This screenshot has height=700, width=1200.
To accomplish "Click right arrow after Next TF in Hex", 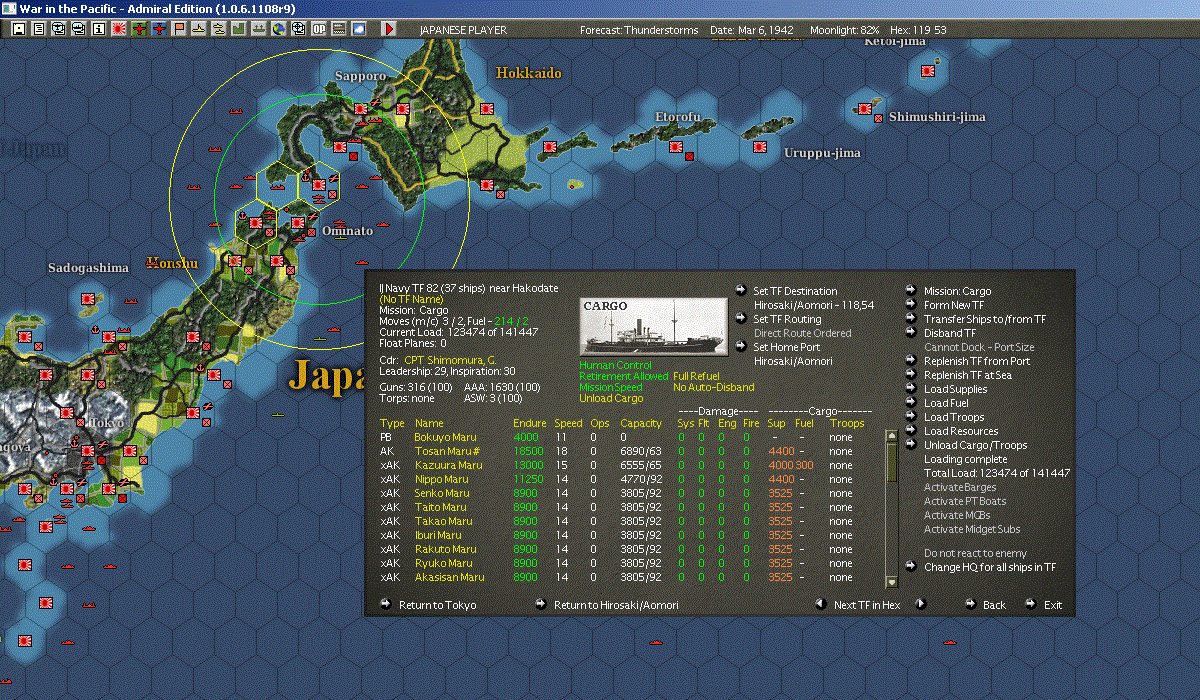I will click(x=921, y=604).
